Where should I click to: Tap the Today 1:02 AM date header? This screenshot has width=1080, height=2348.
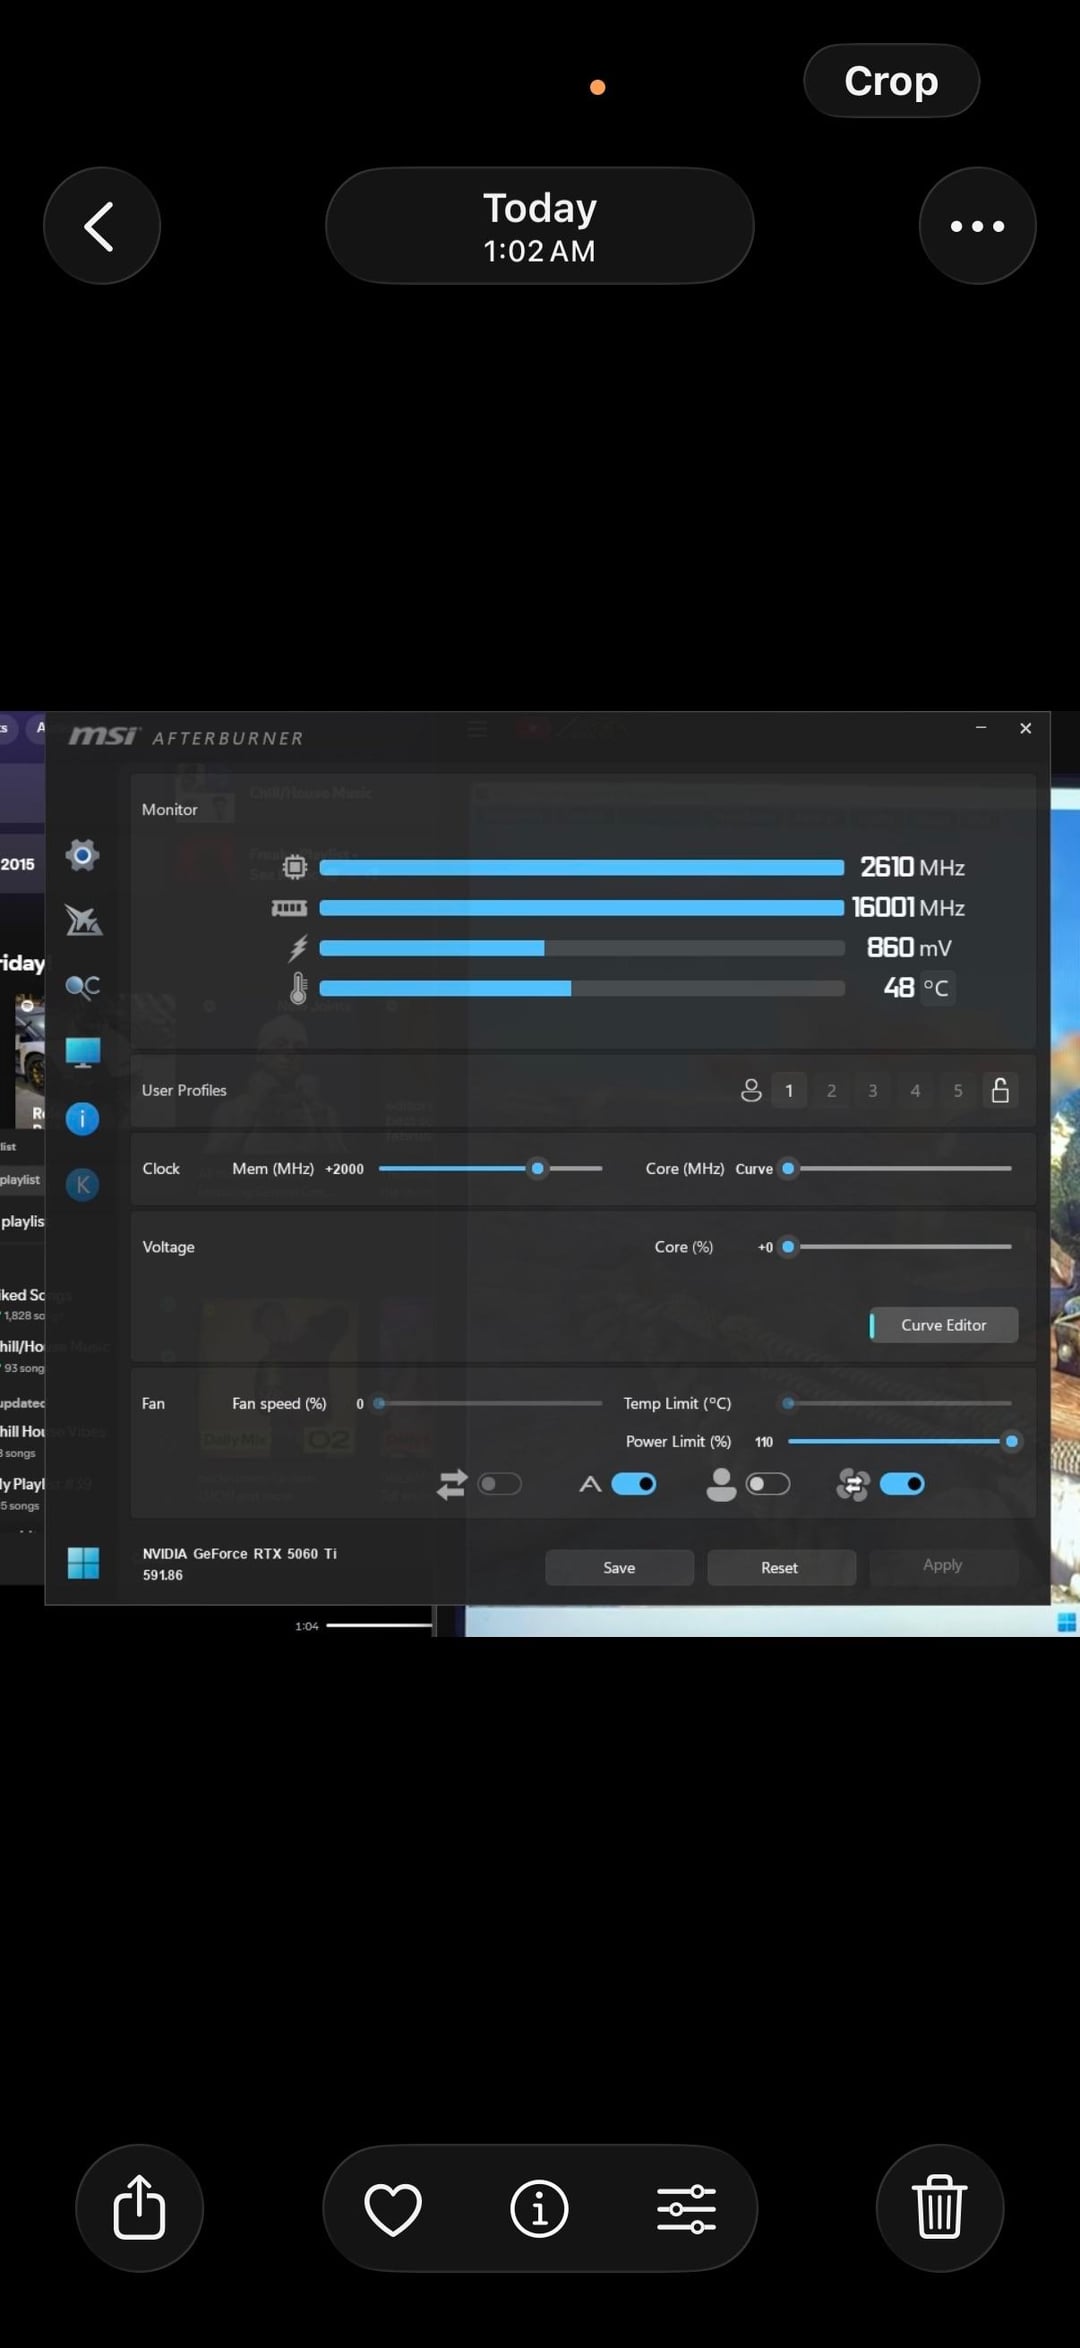point(539,226)
